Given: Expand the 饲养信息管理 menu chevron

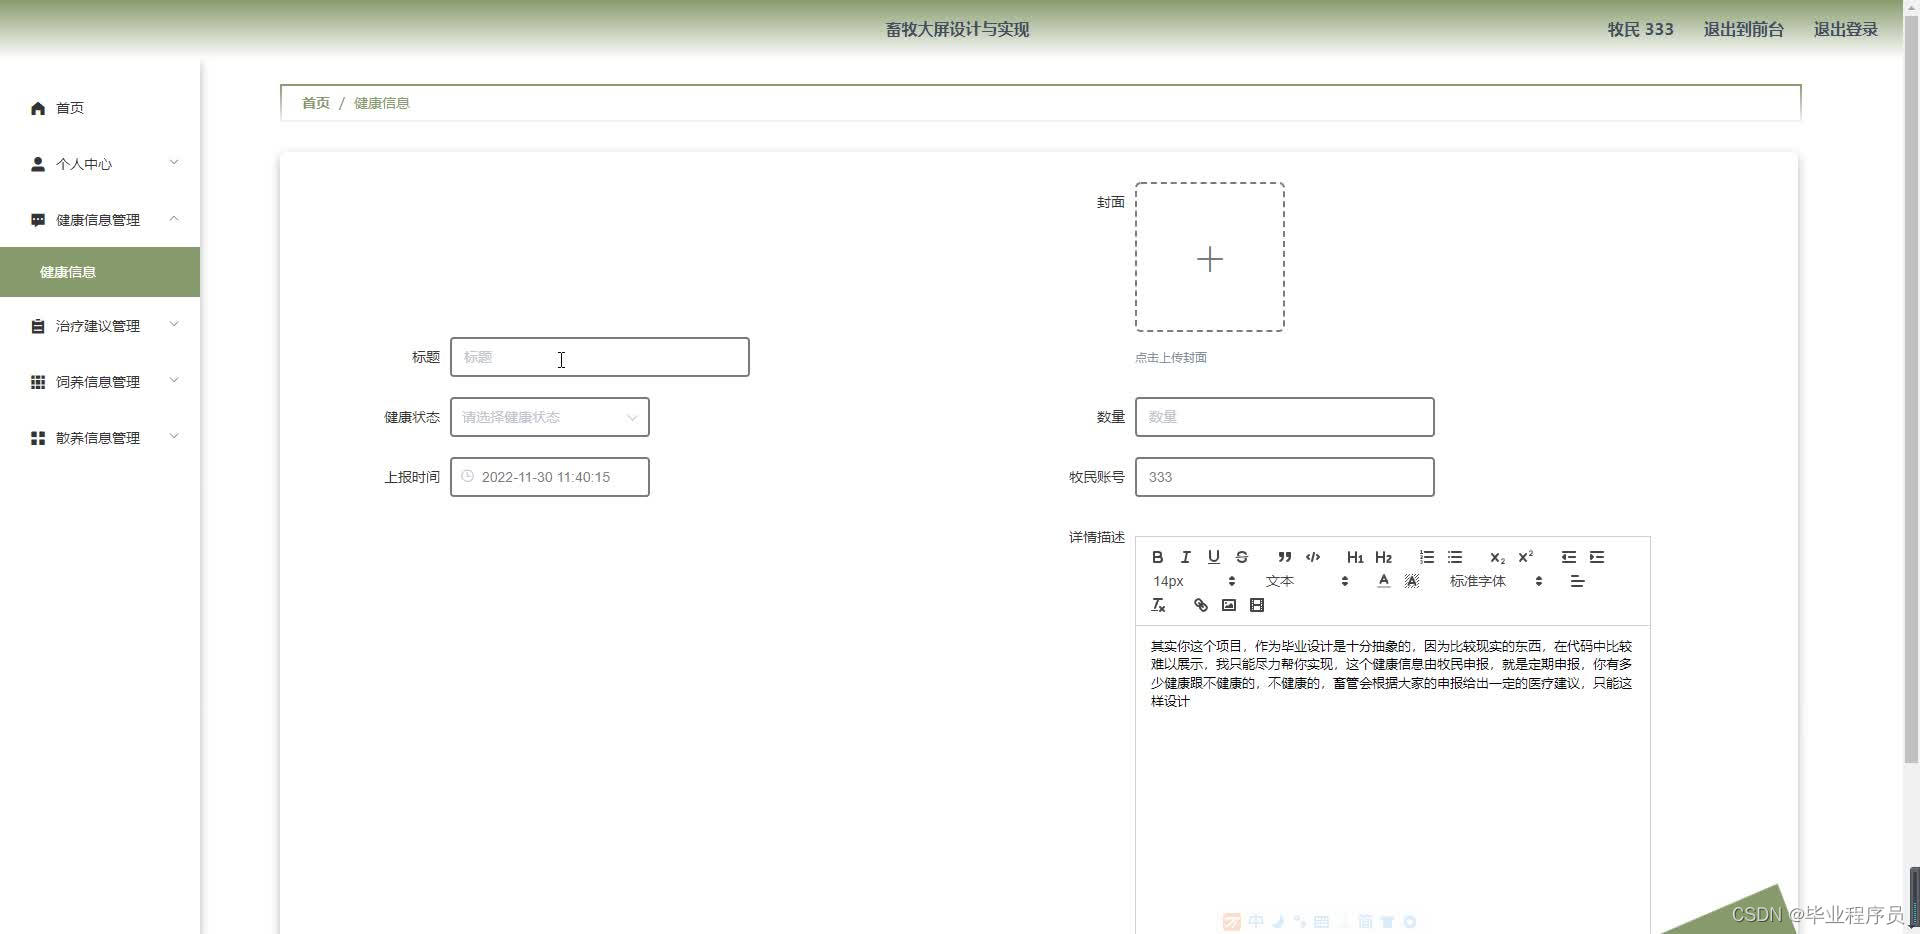Looking at the screenshot, I should tap(174, 381).
